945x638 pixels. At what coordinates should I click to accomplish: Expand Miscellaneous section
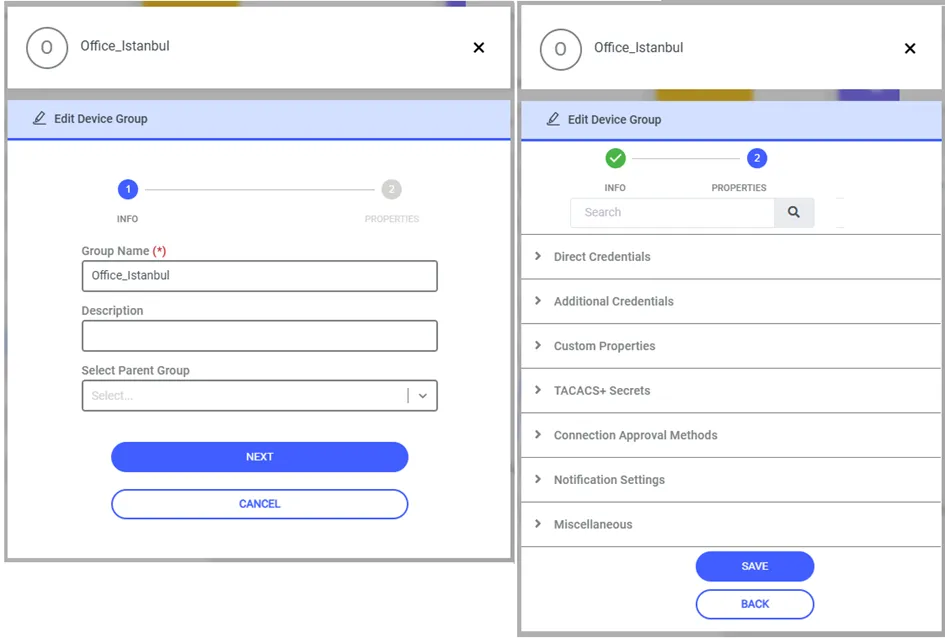click(x=730, y=524)
